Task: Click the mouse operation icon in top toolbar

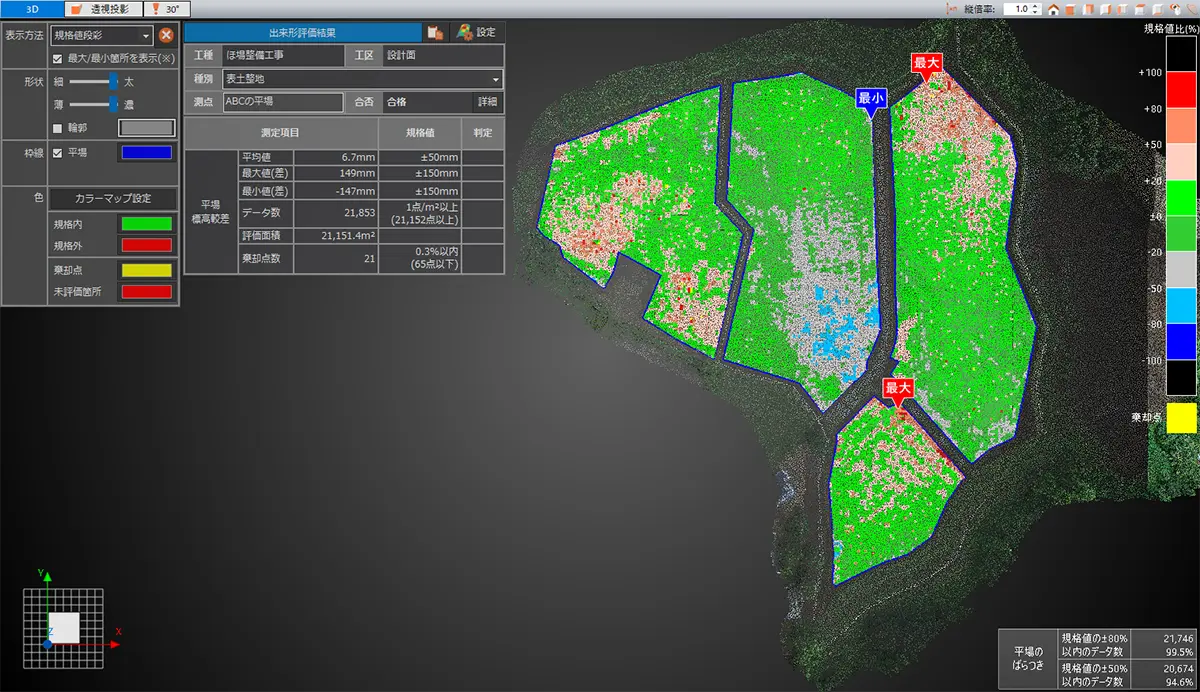Action: pyautogui.click(x=1176, y=9)
